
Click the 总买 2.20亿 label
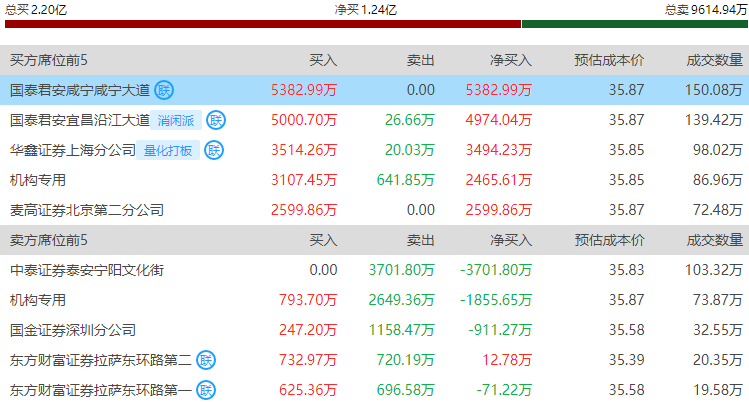[36, 9]
